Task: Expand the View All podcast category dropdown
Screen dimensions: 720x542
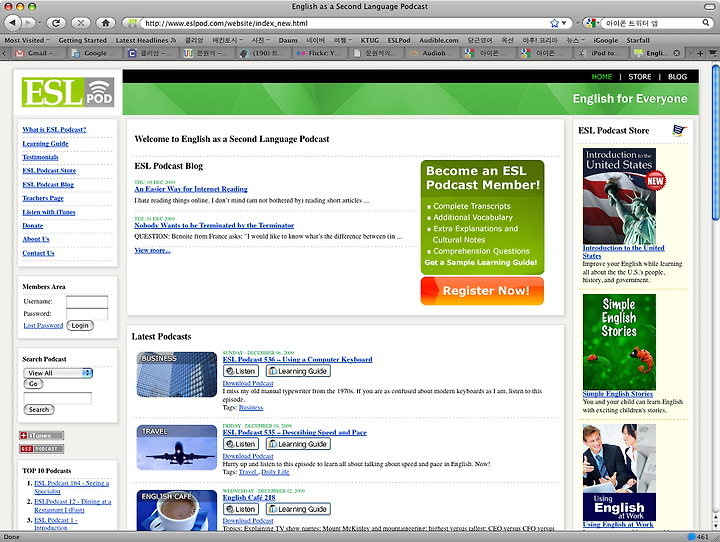Action: (58, 373)
